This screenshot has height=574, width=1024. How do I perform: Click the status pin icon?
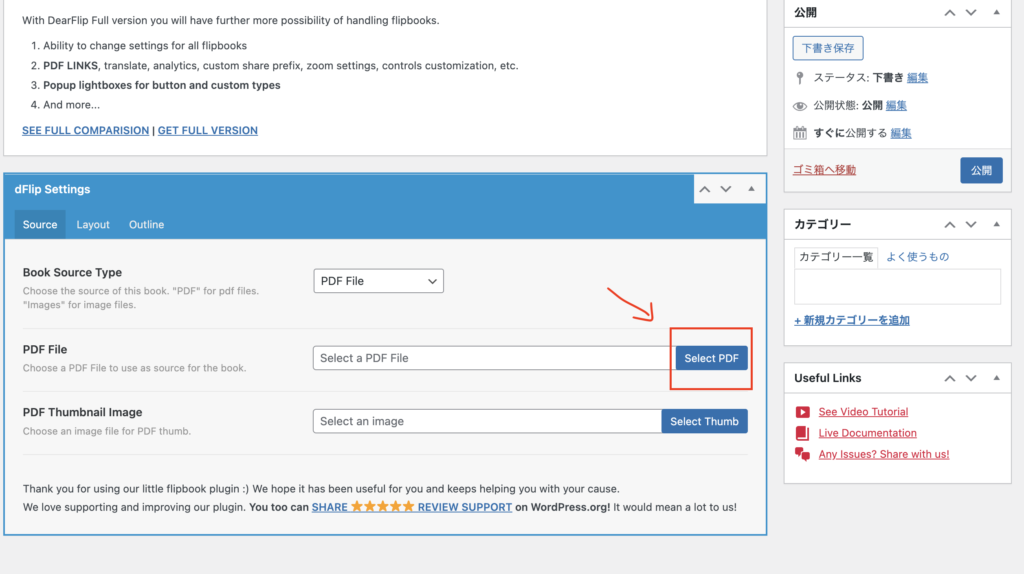tap(800, 78)
